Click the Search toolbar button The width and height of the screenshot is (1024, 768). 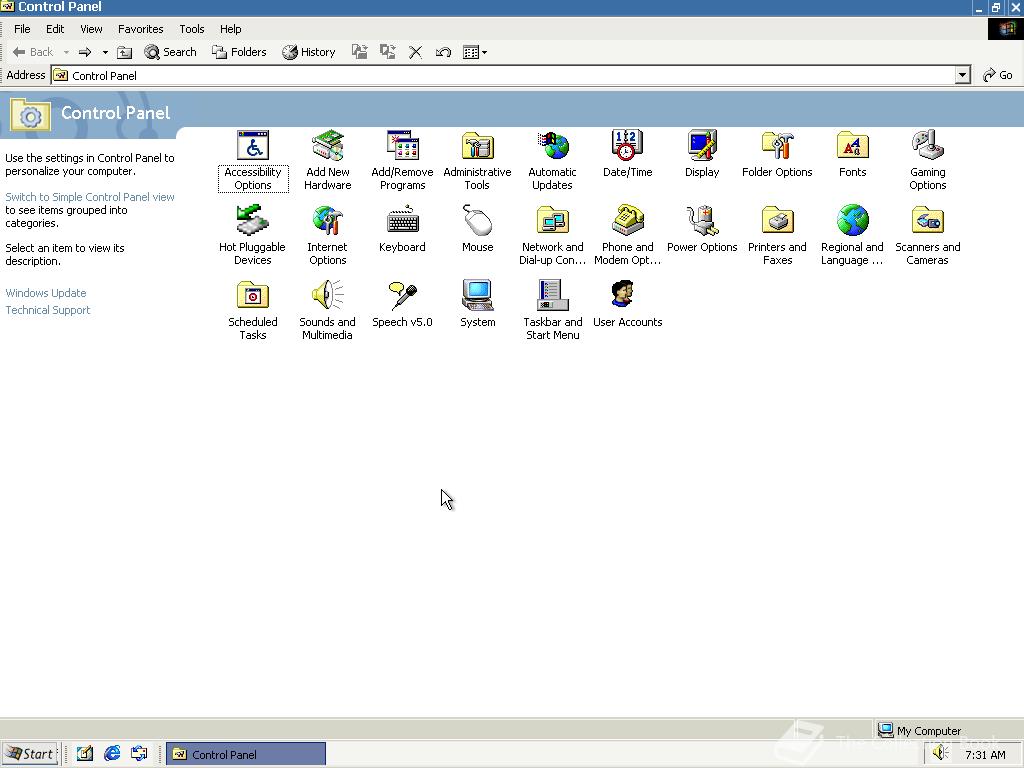[170, 52]
